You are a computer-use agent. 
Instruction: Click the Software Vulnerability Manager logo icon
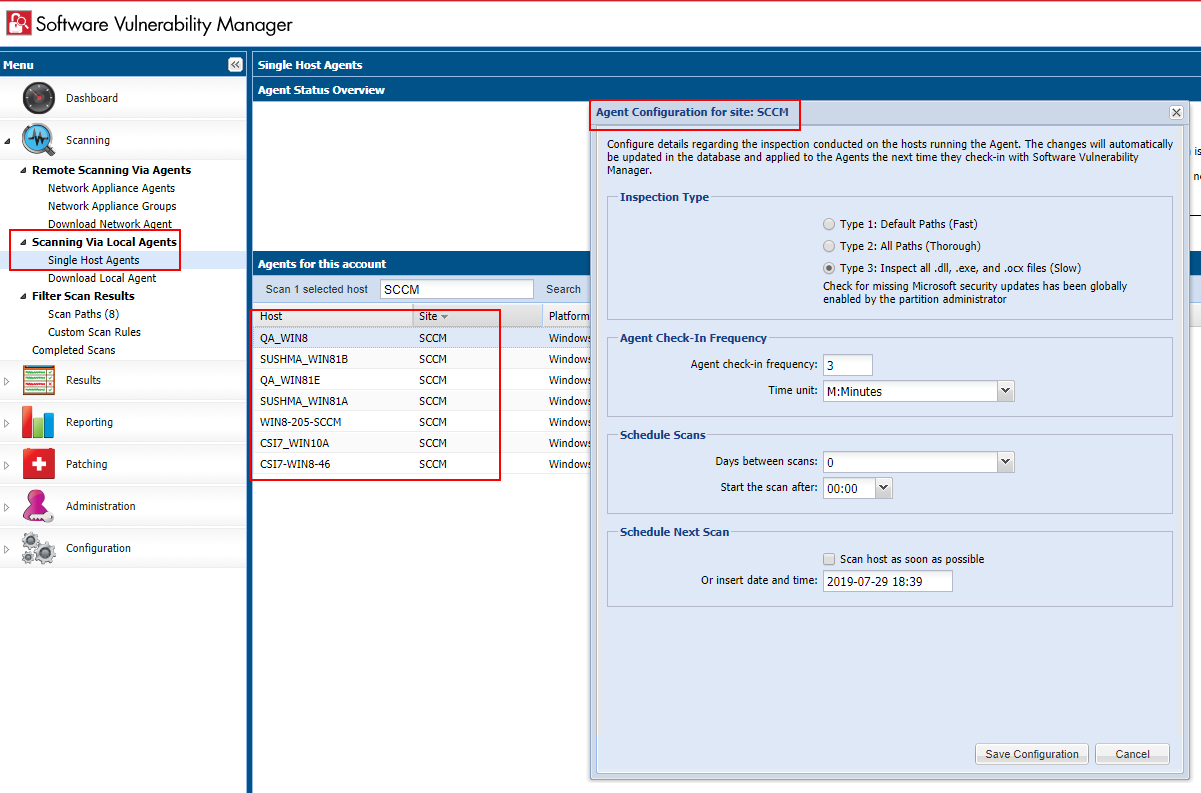[x=18, y=23]
